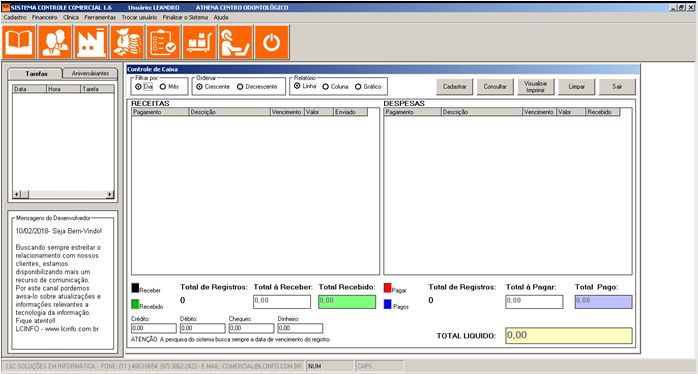The height and width of the screenshot is (374, 698).
Task: Open the person at laptop support icon
Action: [235, 42]
